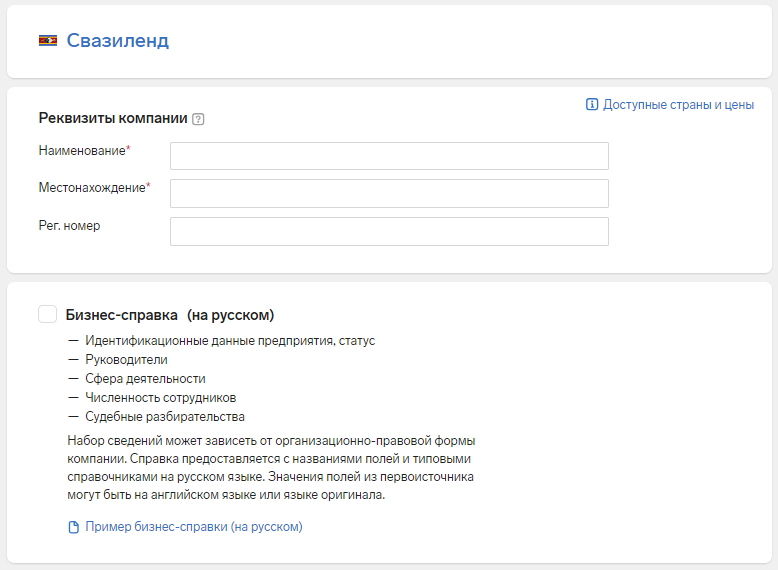Screen dimensions: 778x570
Task: Focus the Рег. номер input field
Action: coord(389,231)
